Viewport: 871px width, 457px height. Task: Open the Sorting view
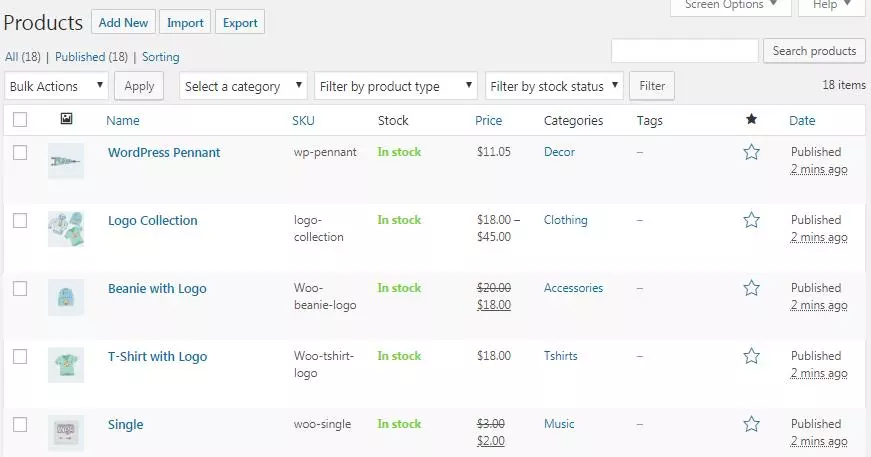(161, 57)
